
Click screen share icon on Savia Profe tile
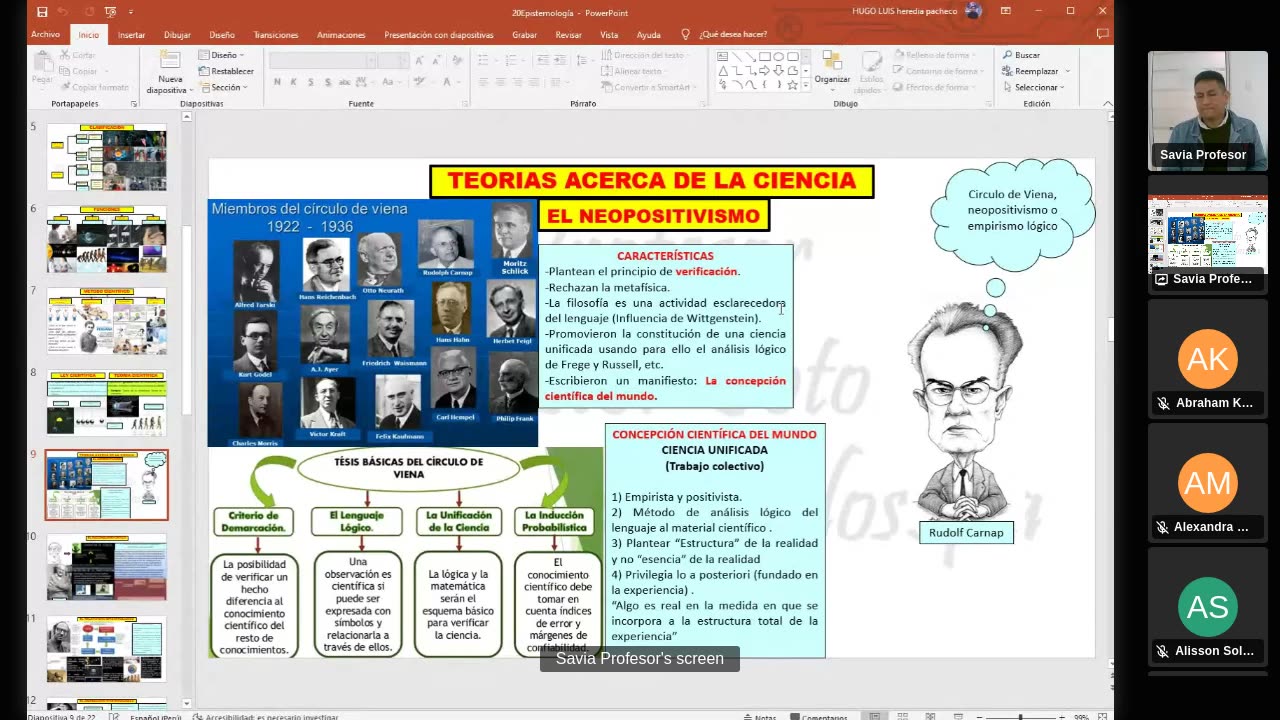1161,279
